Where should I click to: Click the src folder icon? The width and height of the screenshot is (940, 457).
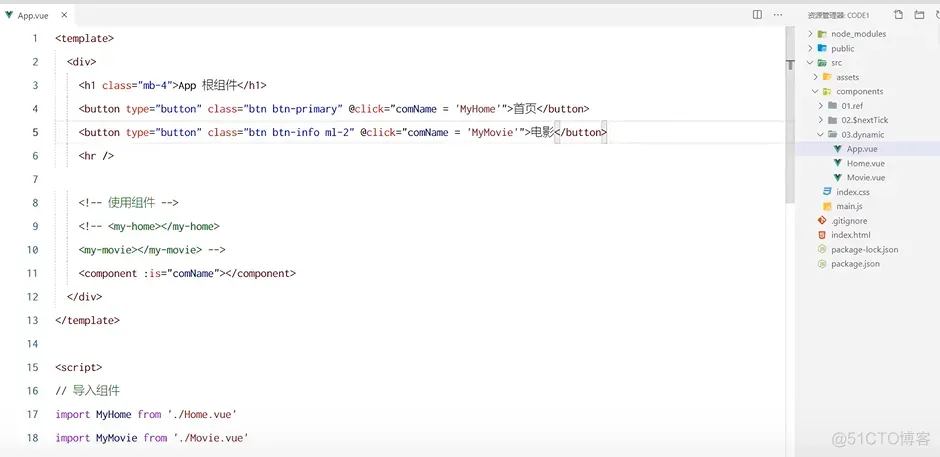pyautogui.click(x=822, y=62)
